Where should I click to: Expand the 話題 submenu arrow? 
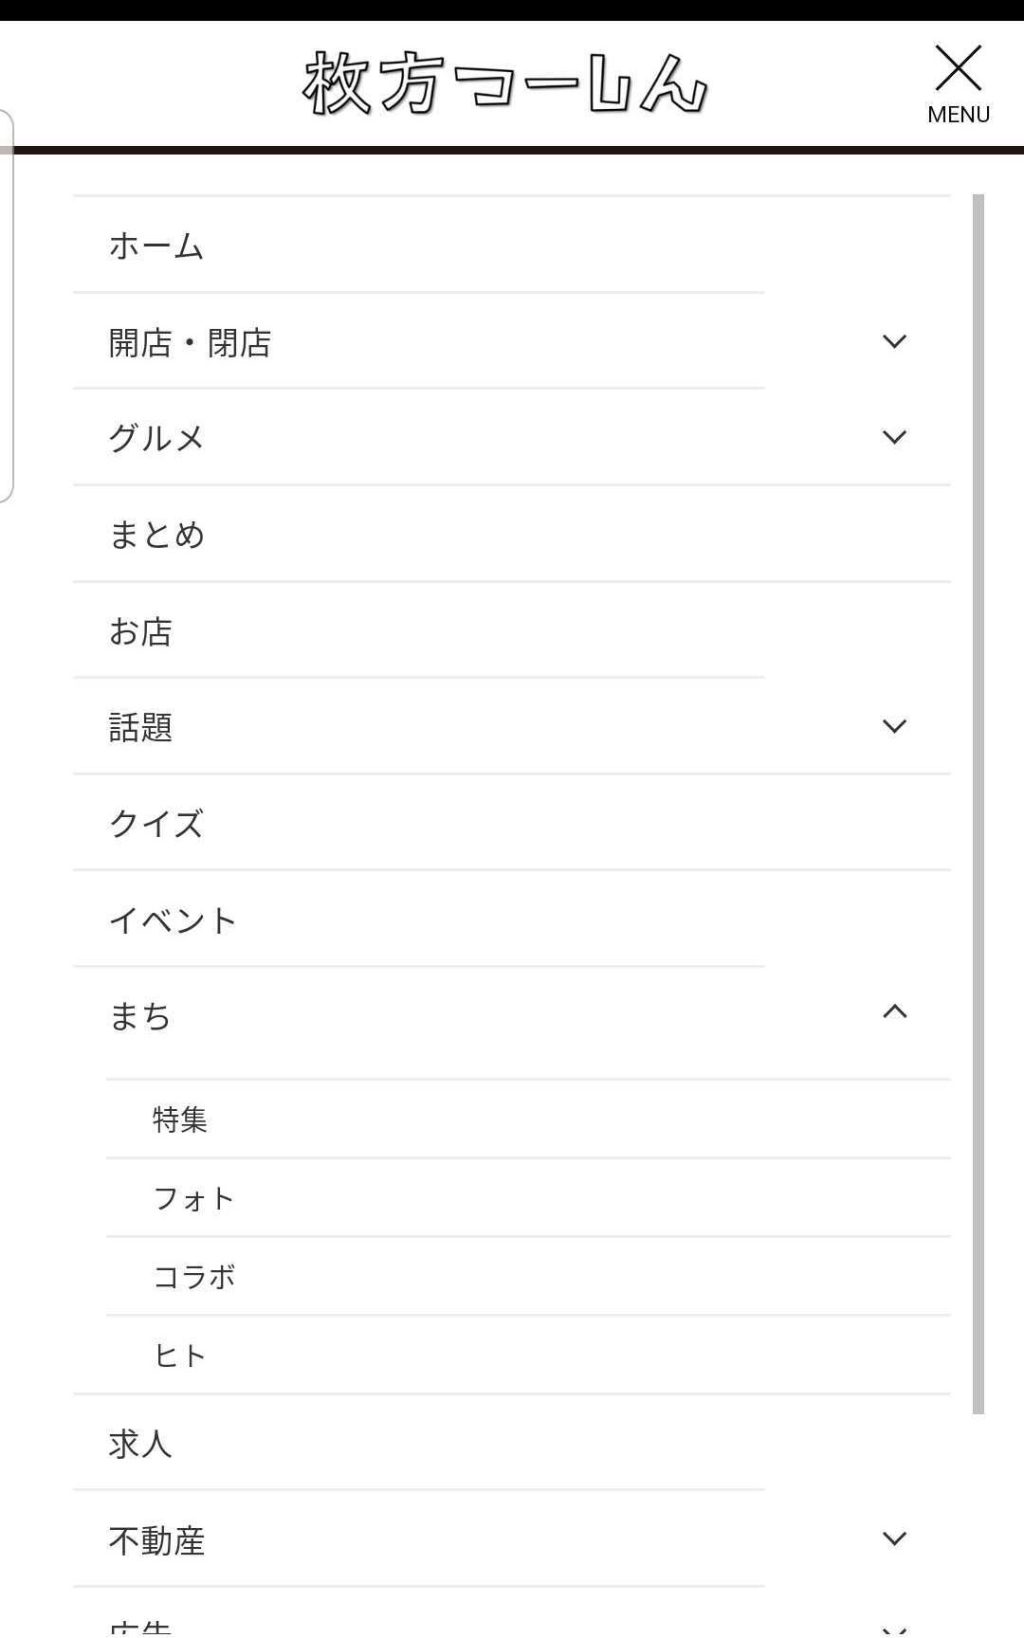point(894,727)
